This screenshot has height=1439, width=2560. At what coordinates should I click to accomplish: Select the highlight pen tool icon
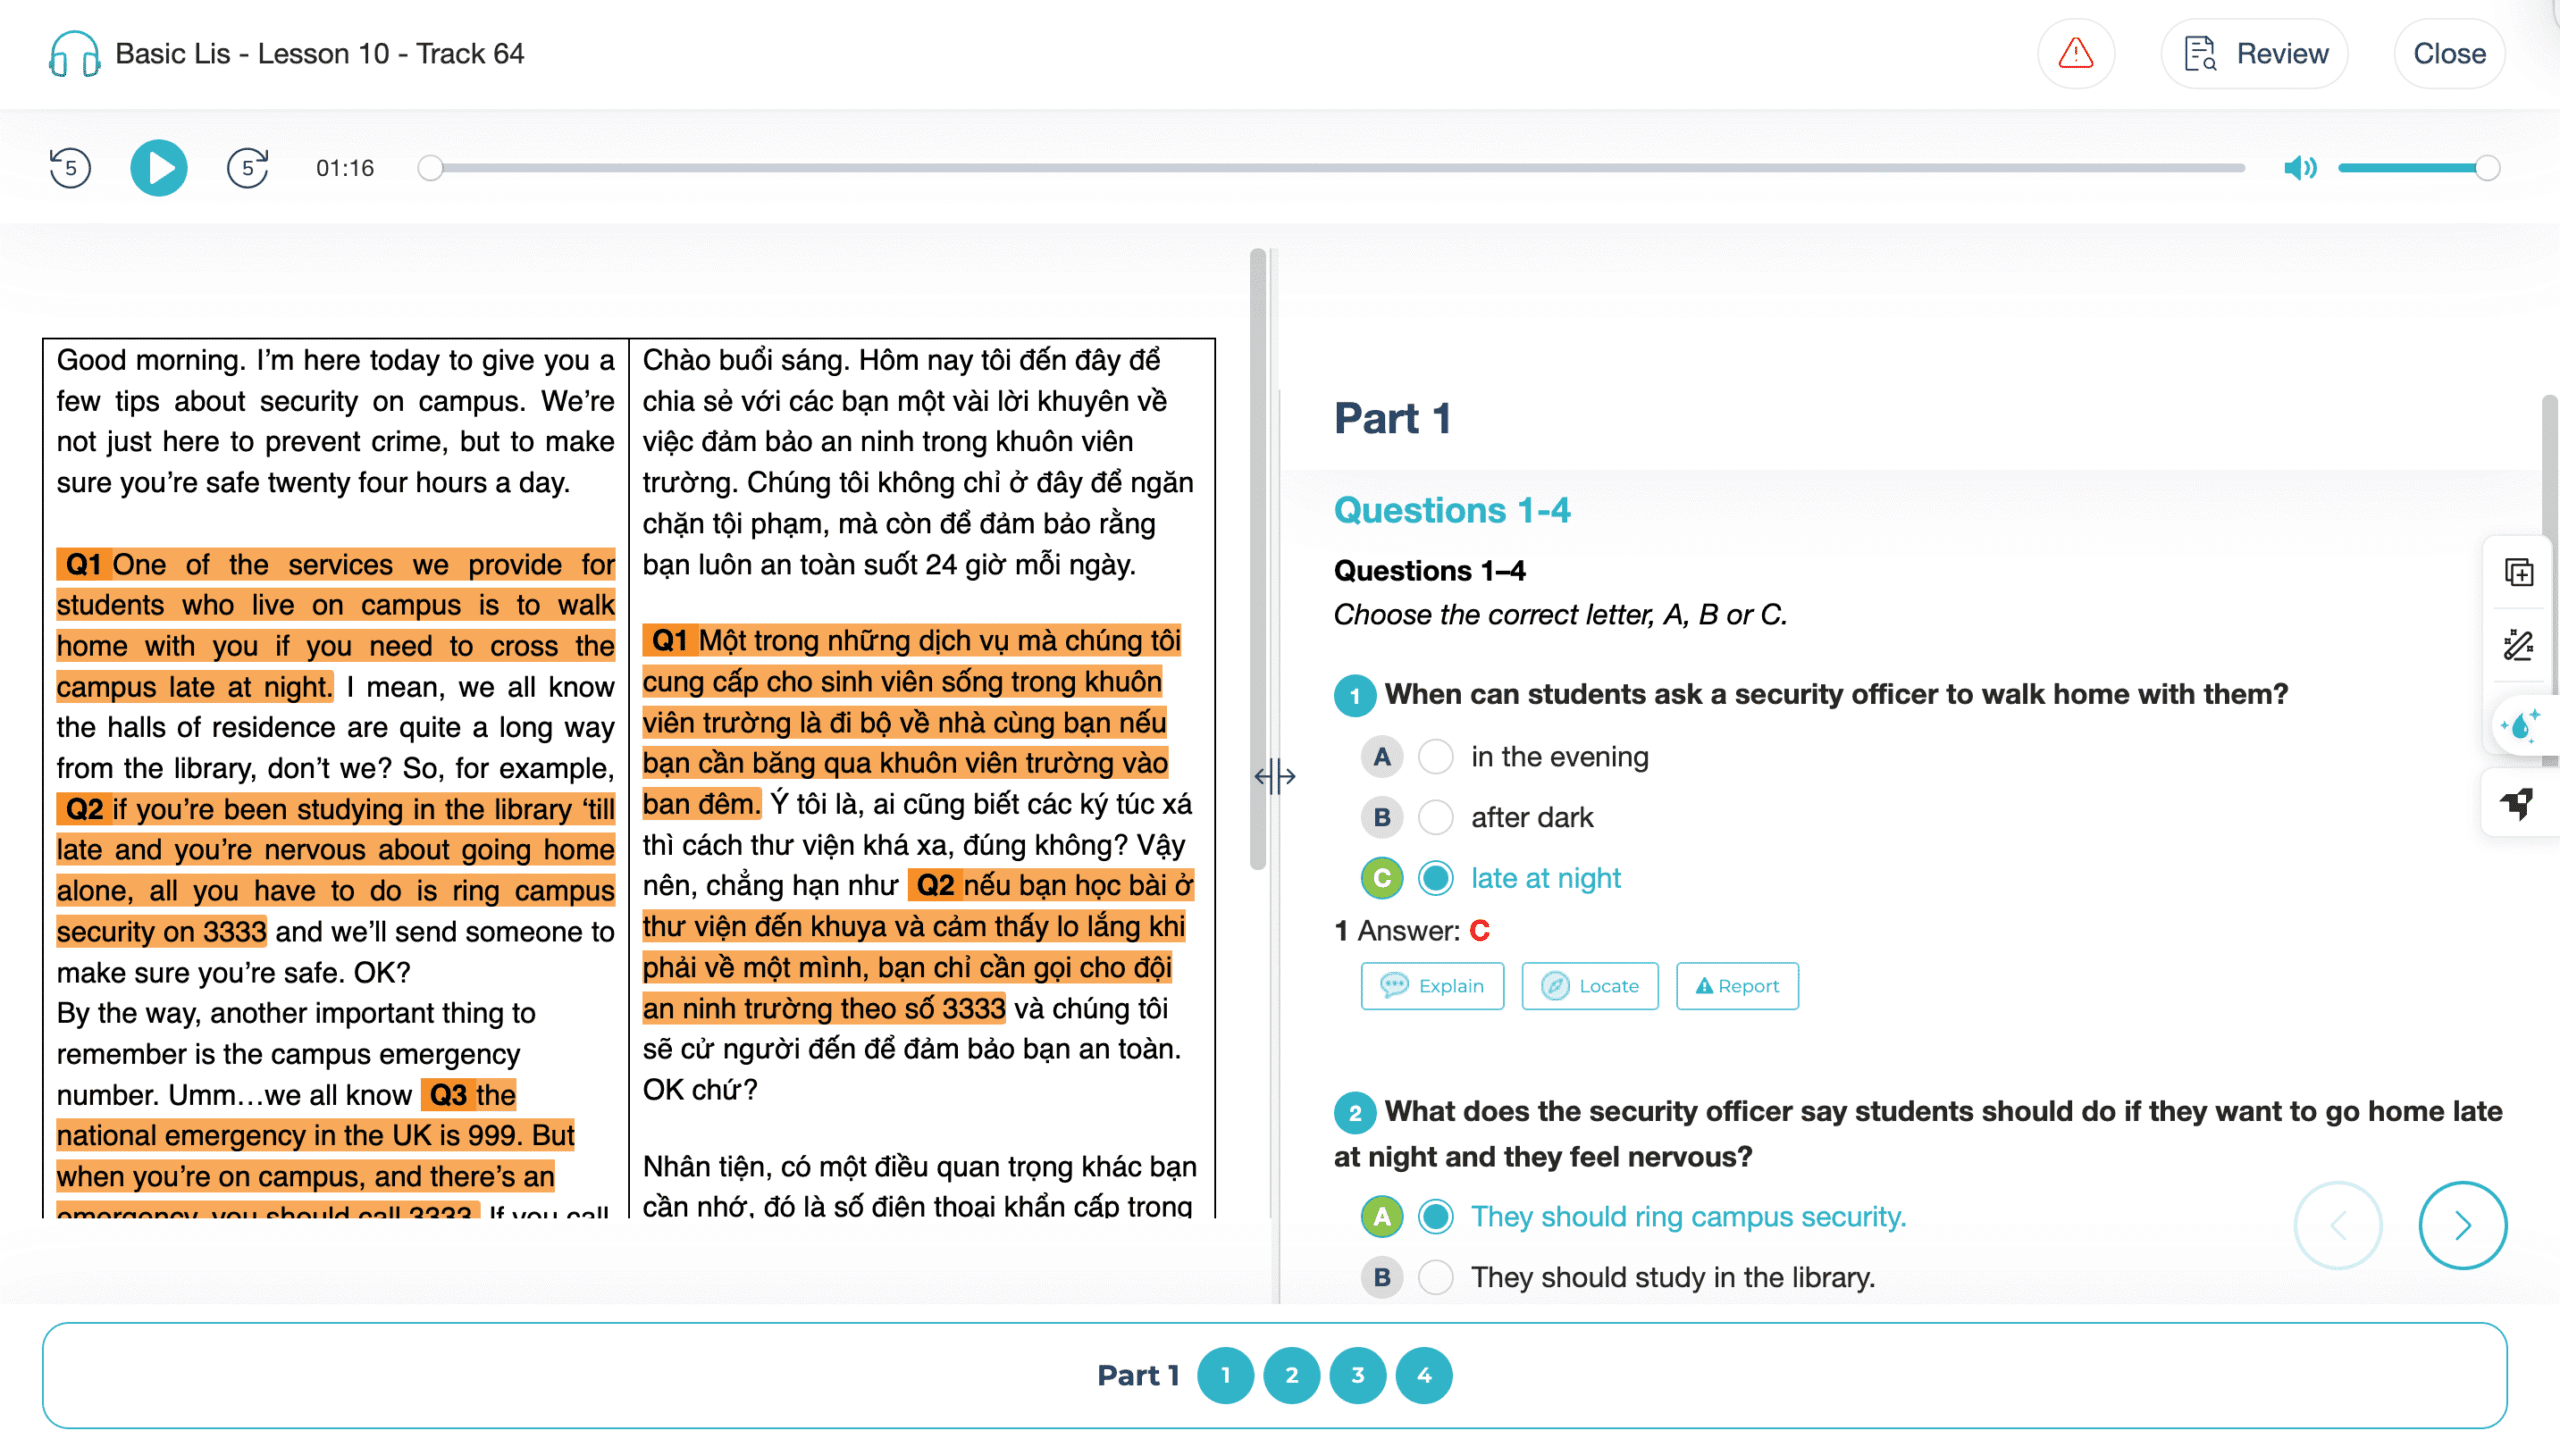tap(2518, 645)
